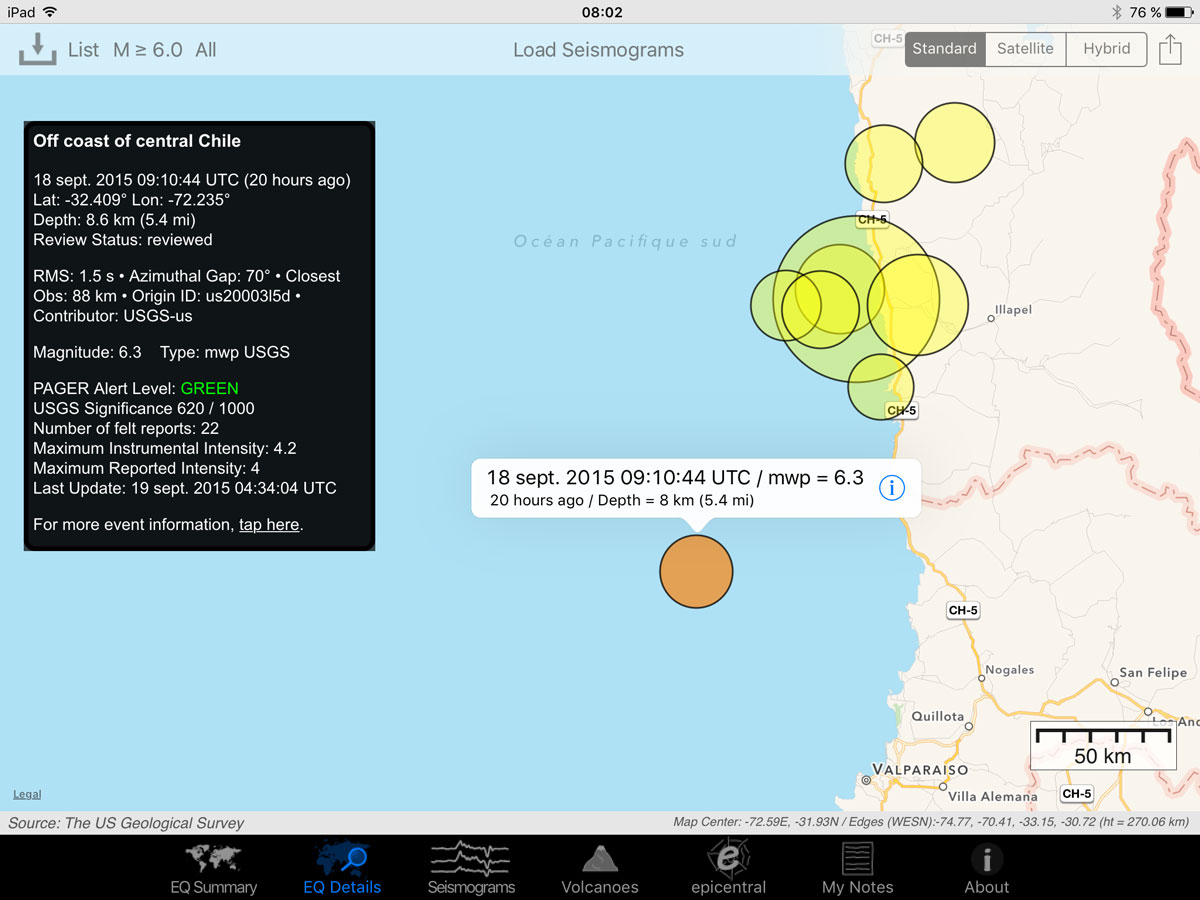Tap the 'Off coast of central Chile' title
This screenshot has height=900, width=1200.
[137, 141]
